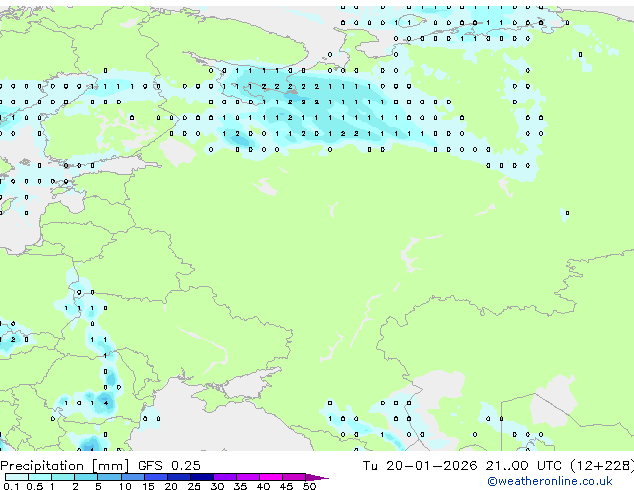This screenshot has height=490, width=634.
Task: Click the legend label '25'
Action: (x=194, y=486)
